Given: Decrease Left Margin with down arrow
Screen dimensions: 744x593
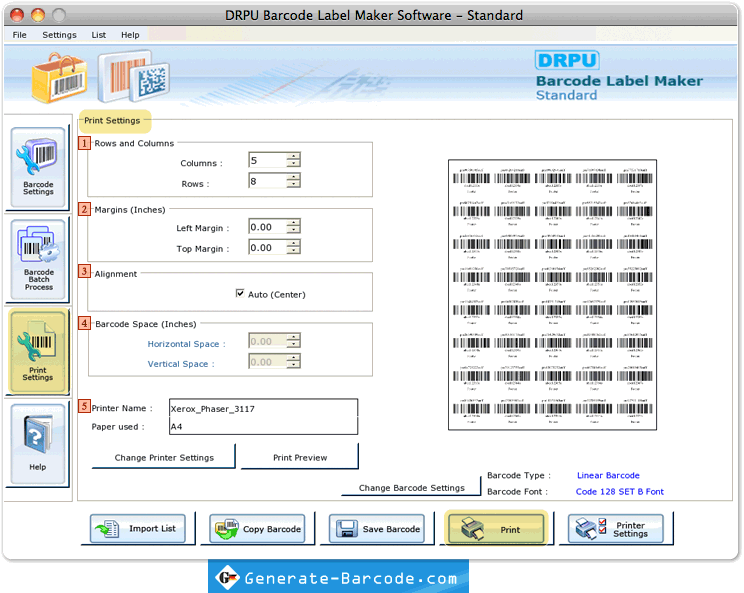Looking at the screenshot, I should [x=294, y=230].
